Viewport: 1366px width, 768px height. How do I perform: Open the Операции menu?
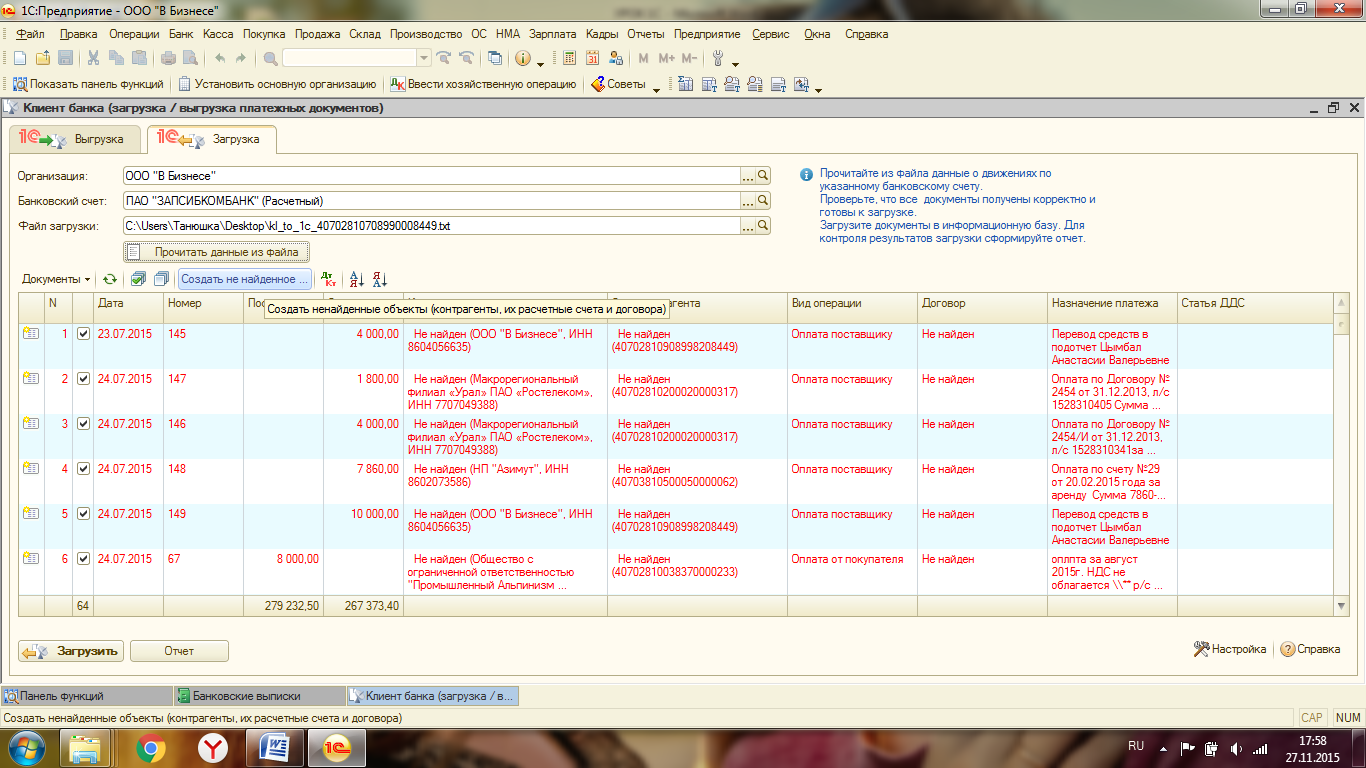click(x=134, y=34)
